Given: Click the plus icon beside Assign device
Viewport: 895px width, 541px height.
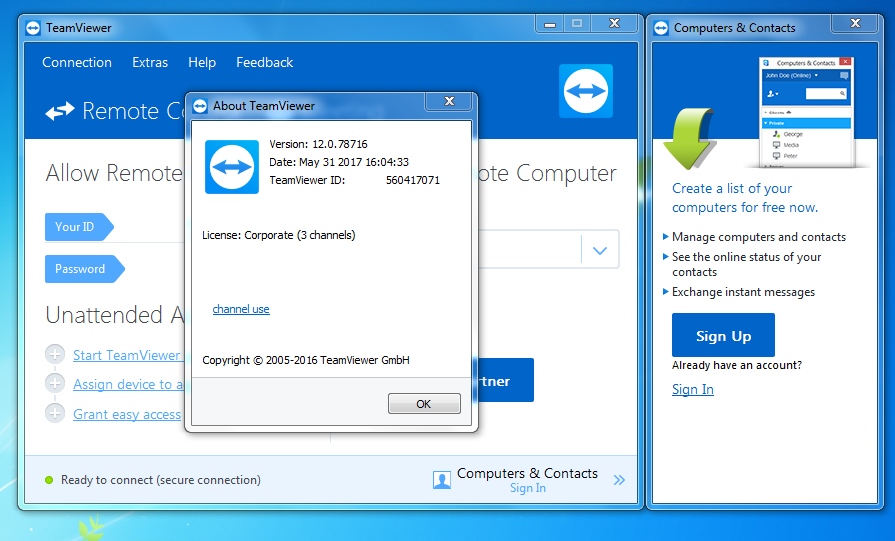Looking at the screenshot, I should point(55,383).
